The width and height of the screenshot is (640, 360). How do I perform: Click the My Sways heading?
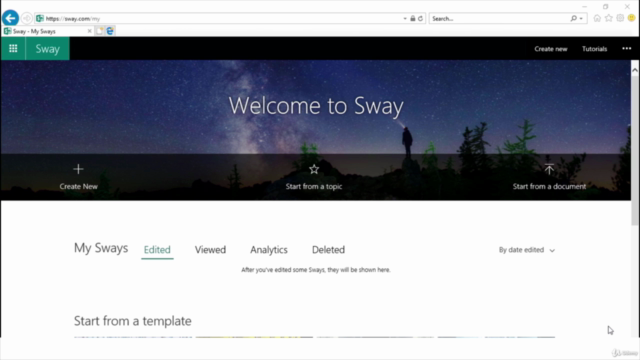(101, 248)
